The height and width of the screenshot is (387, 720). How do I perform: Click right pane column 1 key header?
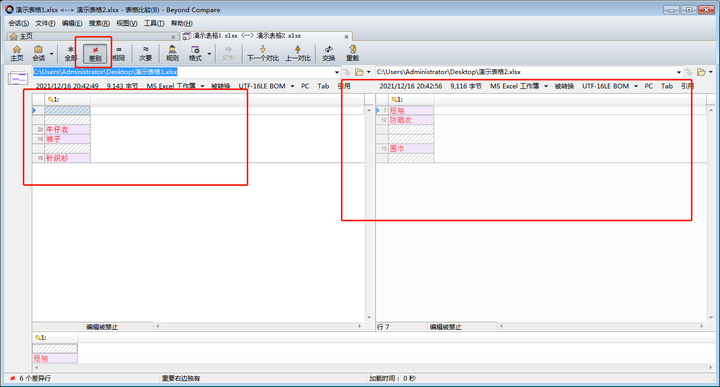click(x=411, y=99)
